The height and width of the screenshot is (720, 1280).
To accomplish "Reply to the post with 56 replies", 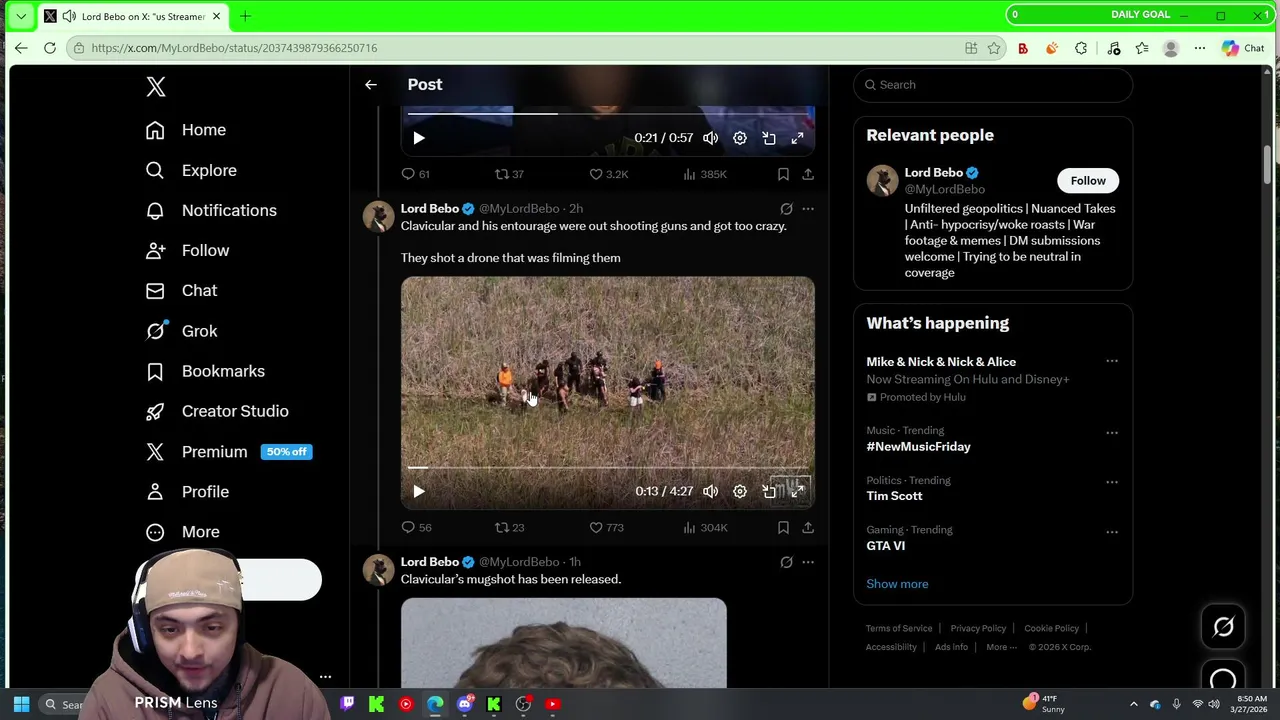I will pos(416,527).
